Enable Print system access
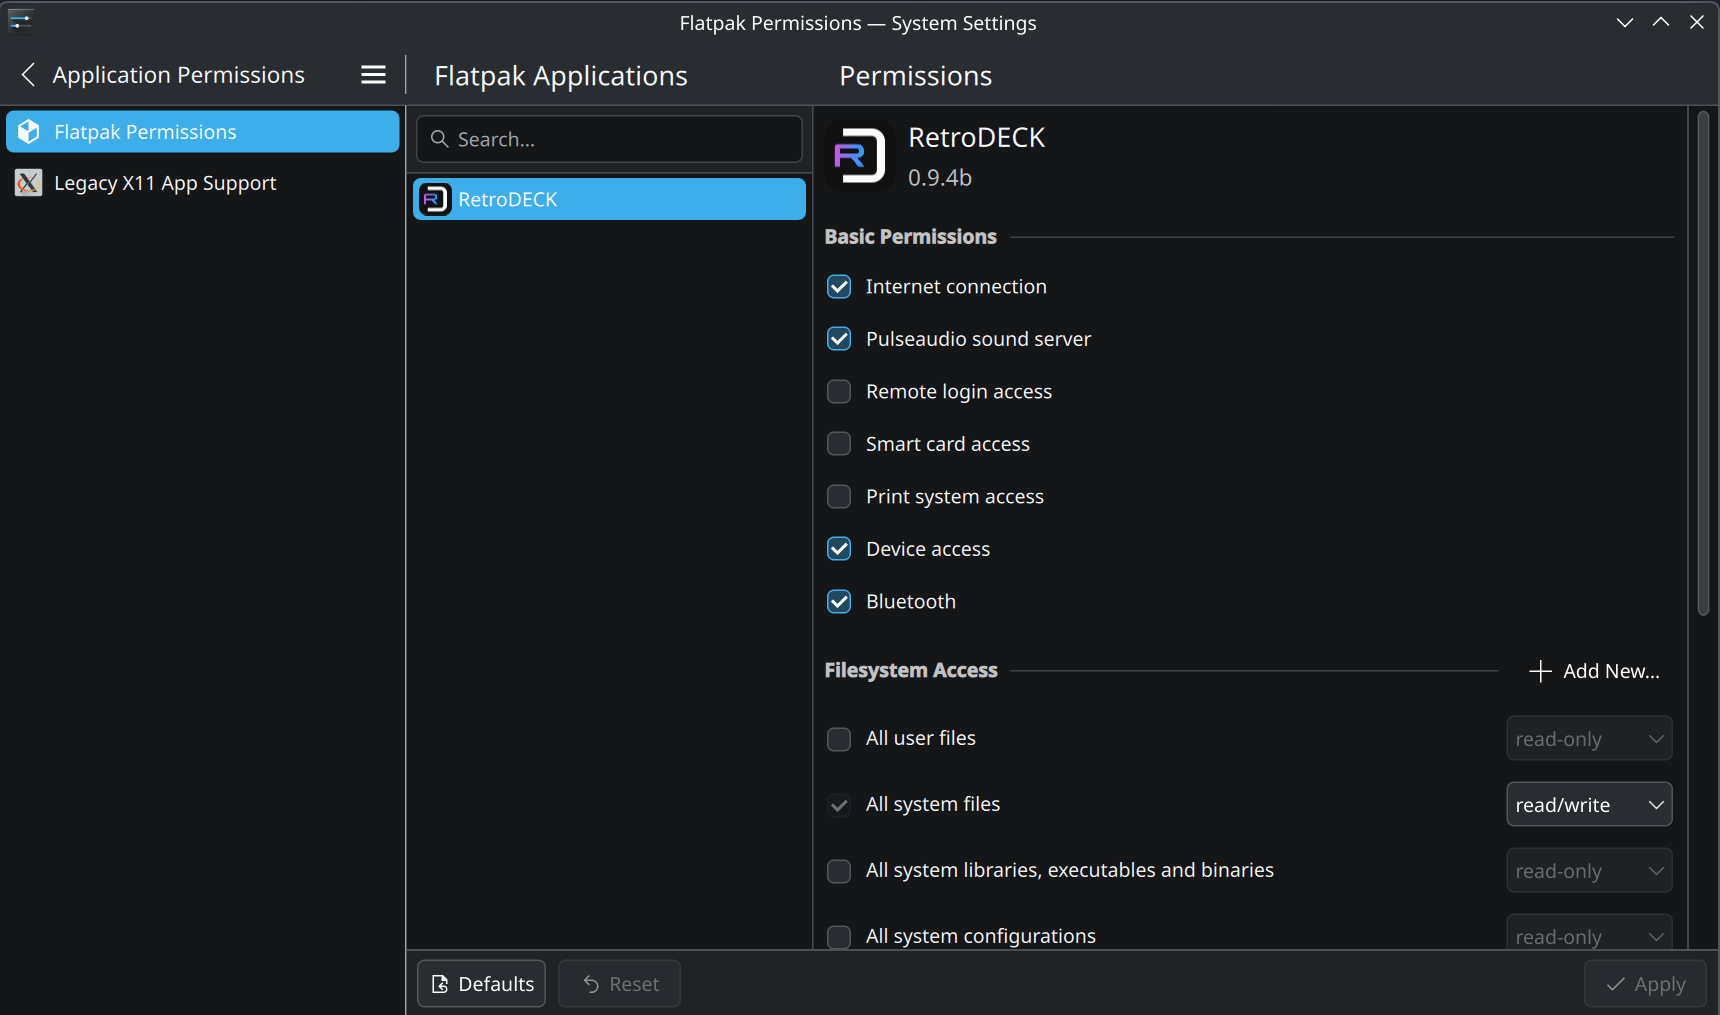The image size is (1720, 1015). [x=839, y=497]
